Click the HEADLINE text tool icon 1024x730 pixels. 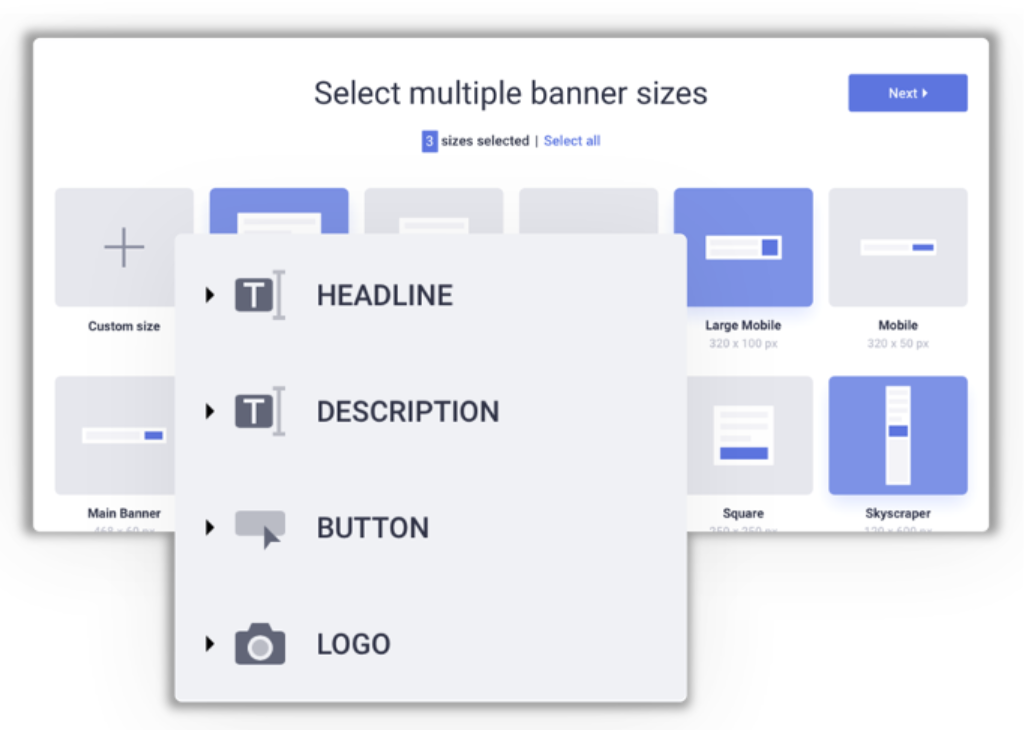[x=260, y=294]
